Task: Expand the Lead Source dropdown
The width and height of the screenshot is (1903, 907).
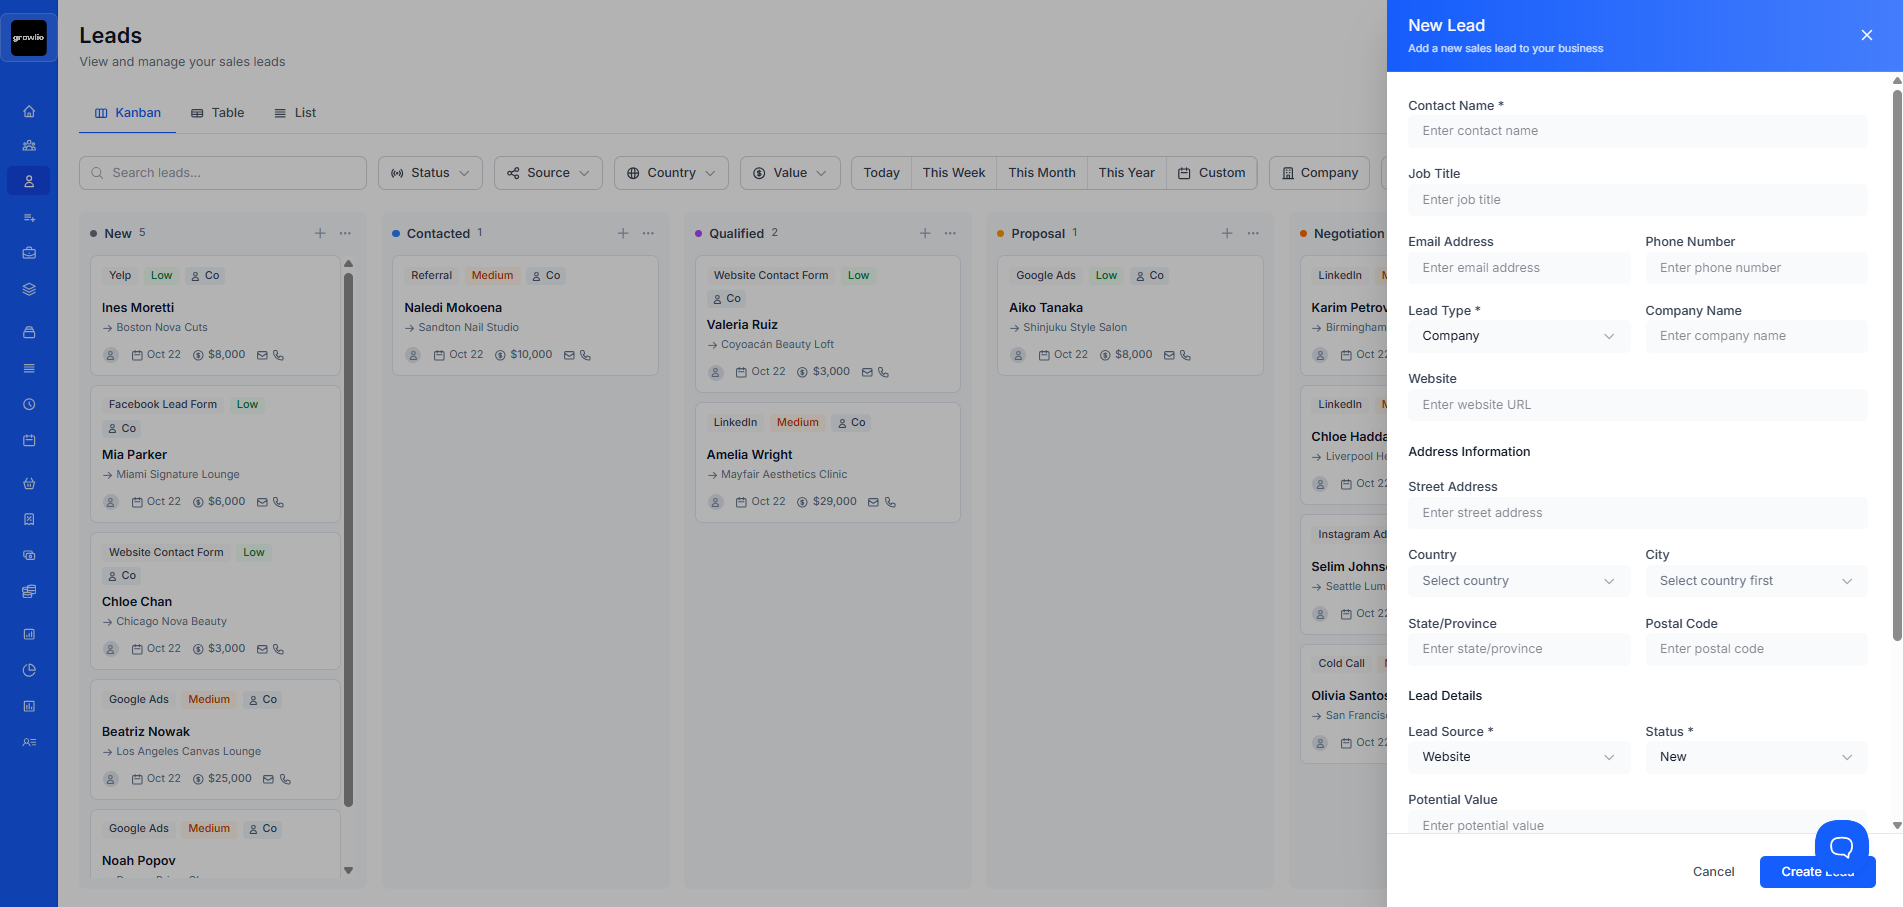Action: pos(1519,757)
